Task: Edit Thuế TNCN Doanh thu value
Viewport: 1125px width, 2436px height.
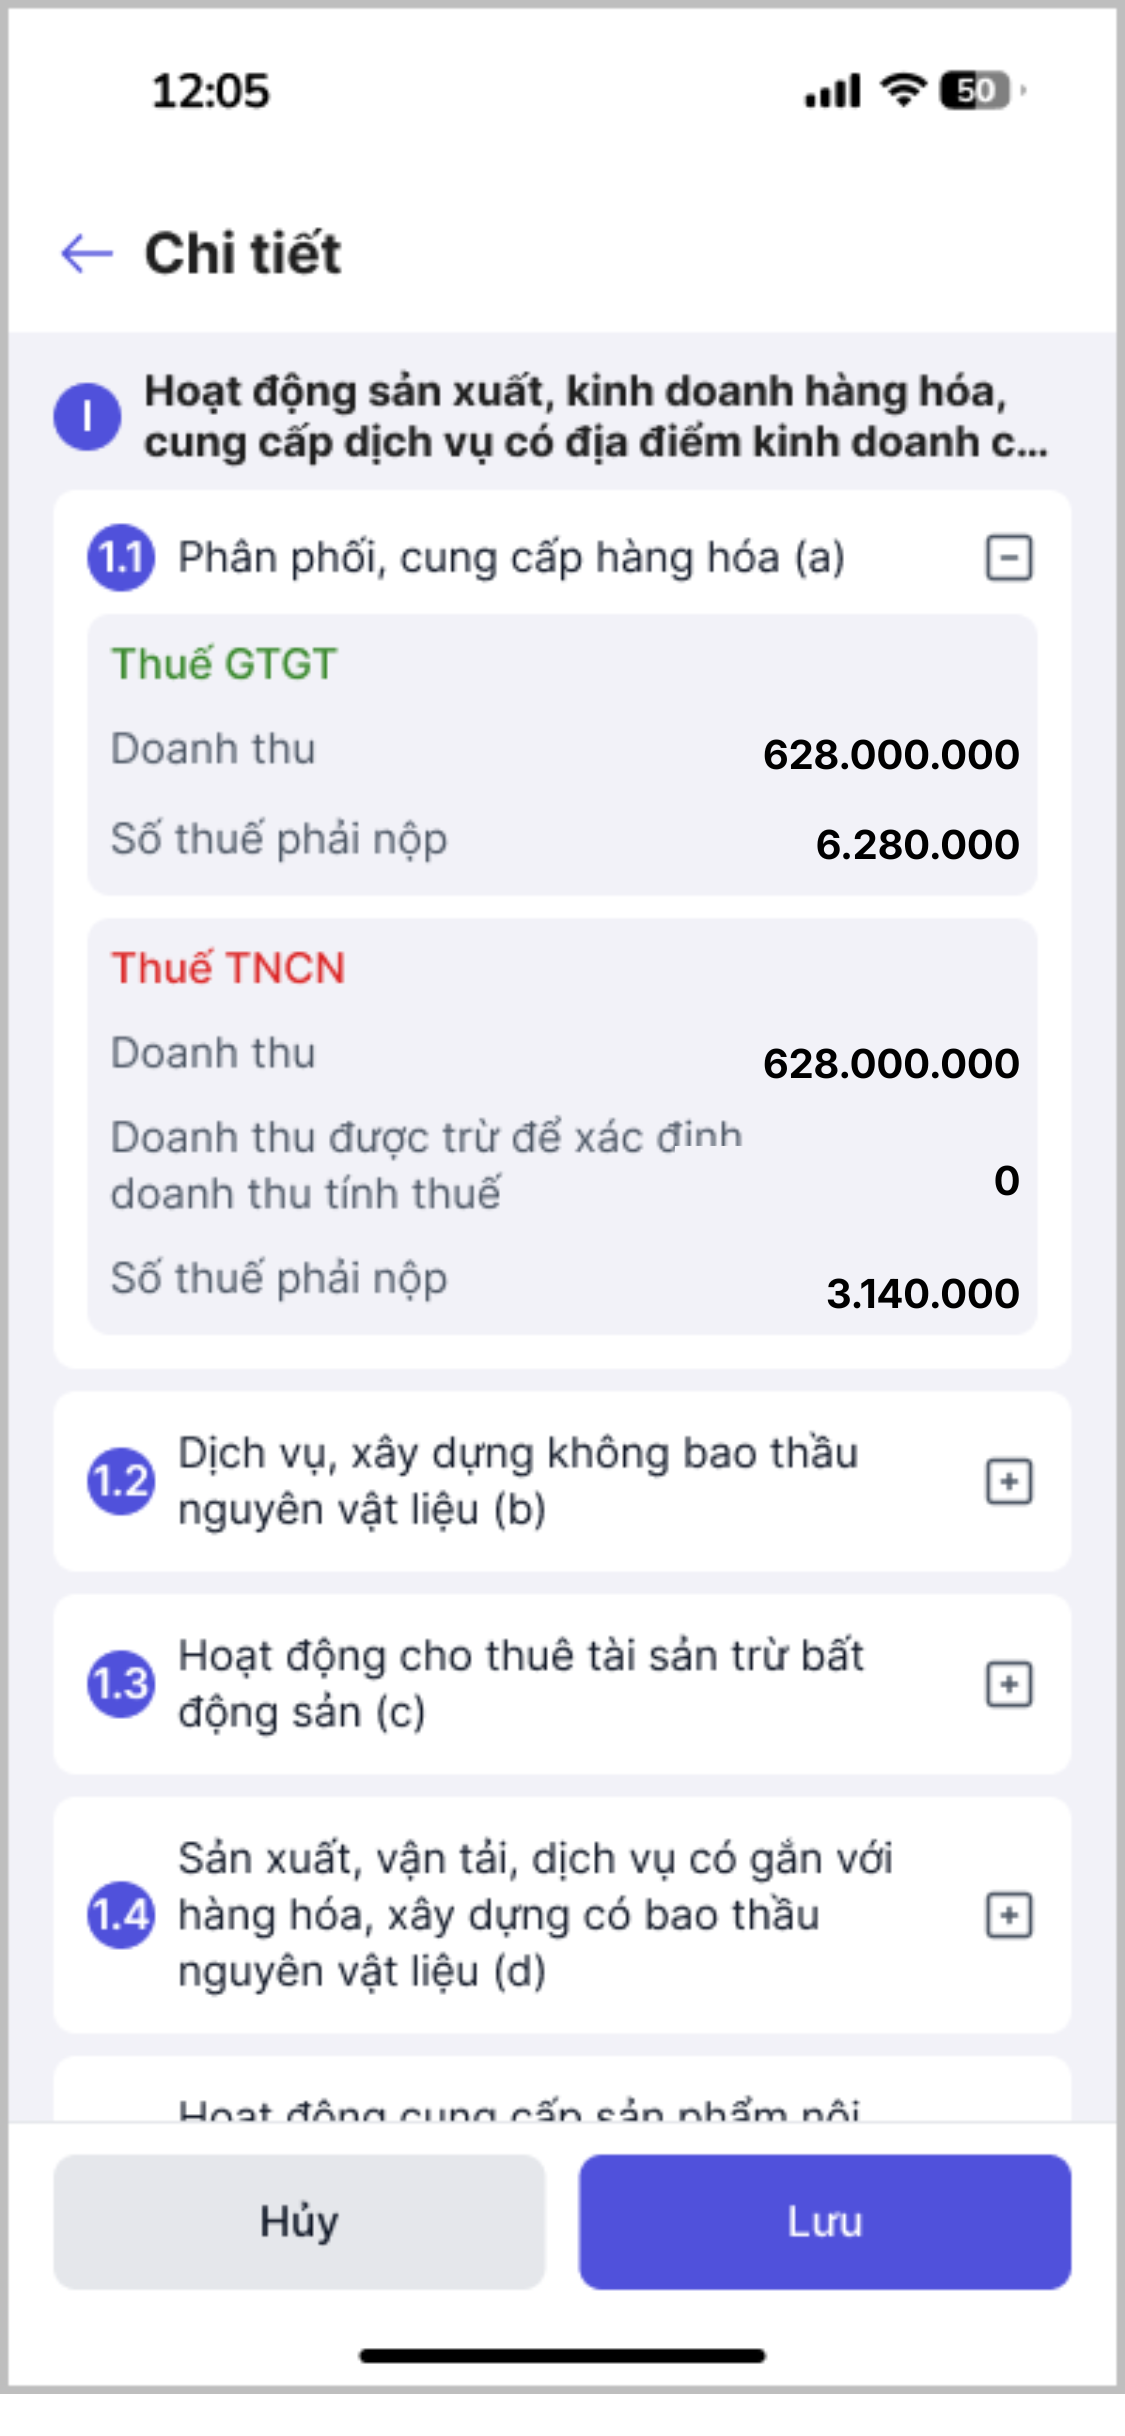Action: coord(890,1063)
